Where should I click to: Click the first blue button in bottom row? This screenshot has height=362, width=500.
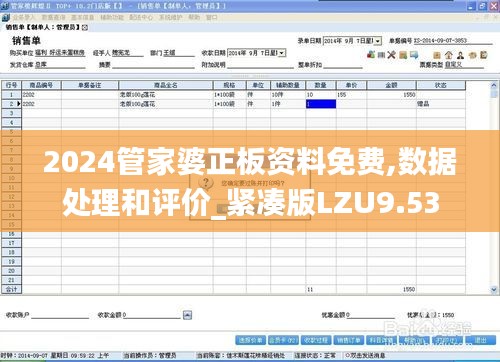point(250,340)
